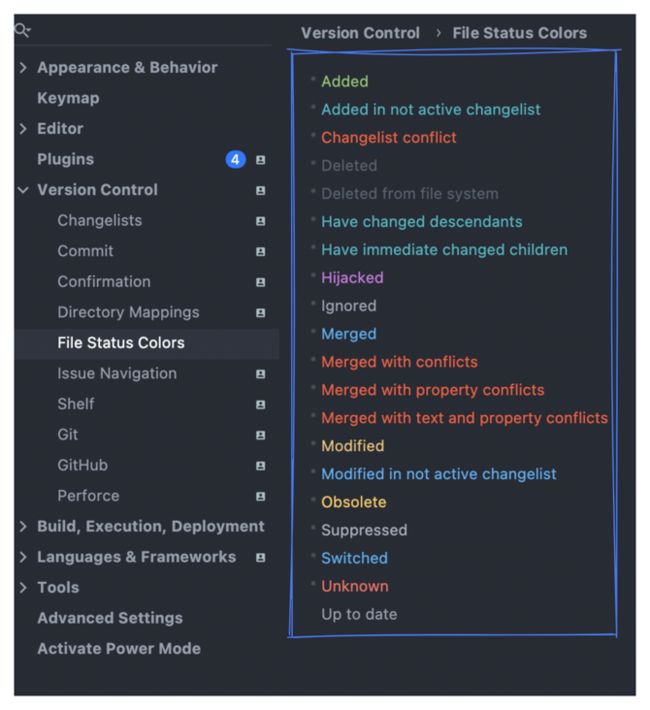Click the project-level icon beside Git
The image size is (650, 710).
click(260, 435)
